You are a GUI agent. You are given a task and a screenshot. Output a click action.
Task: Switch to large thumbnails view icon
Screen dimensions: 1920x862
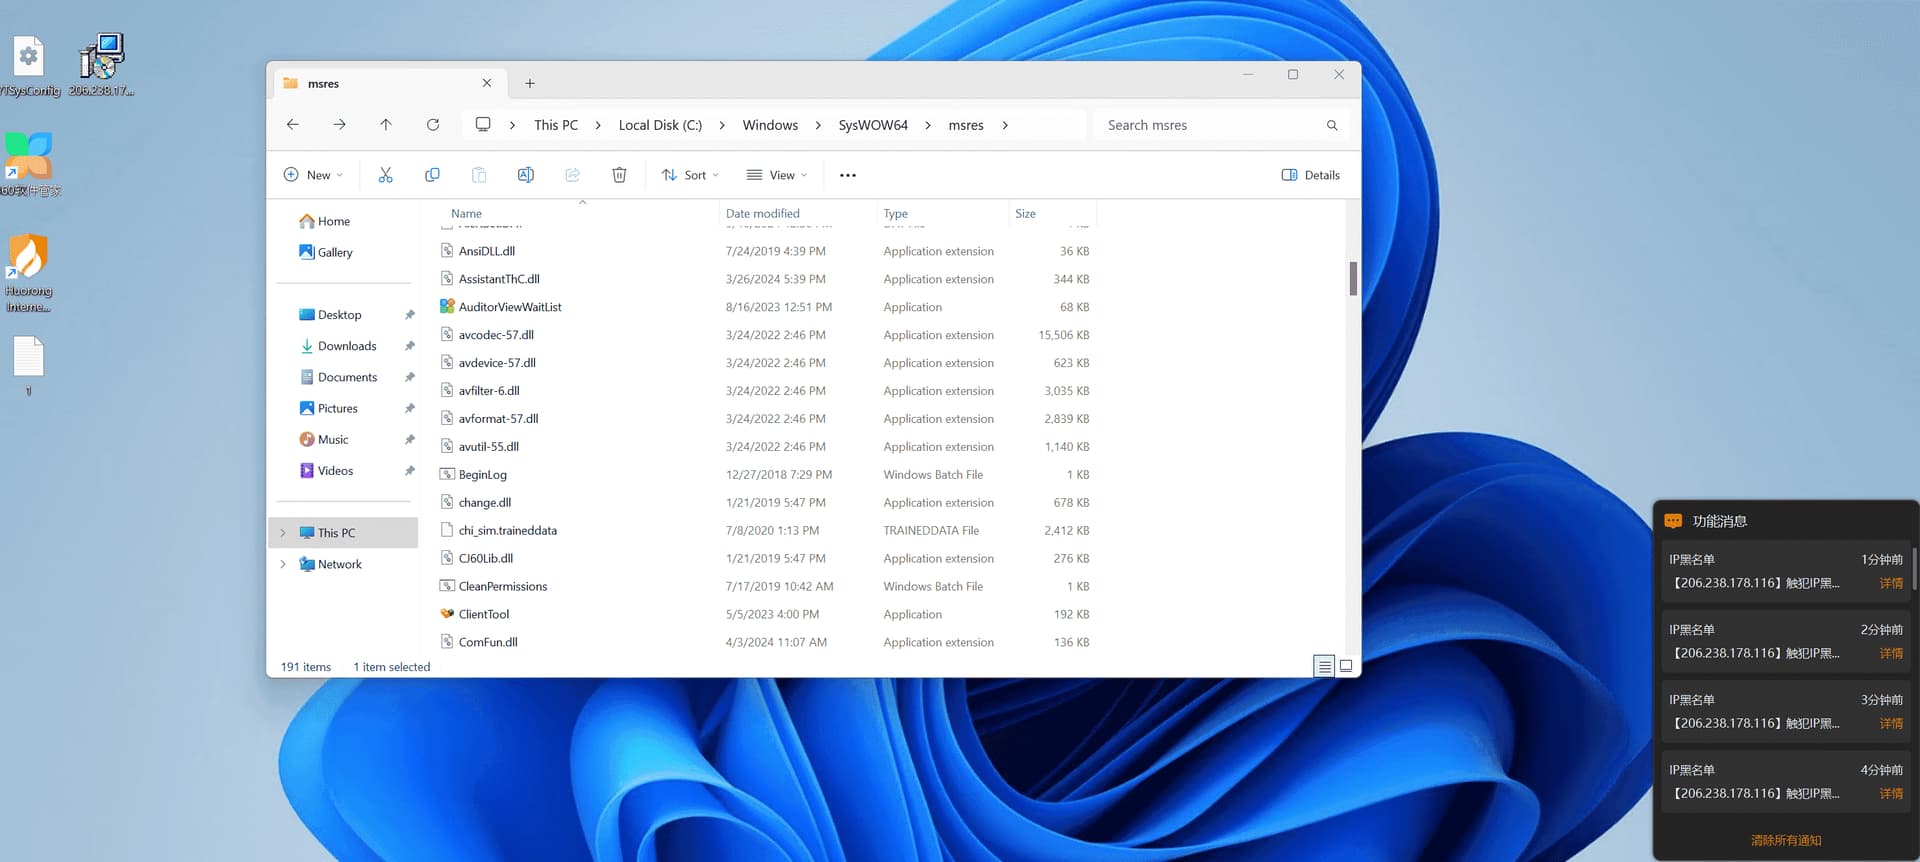click(x=1346, y=666)
